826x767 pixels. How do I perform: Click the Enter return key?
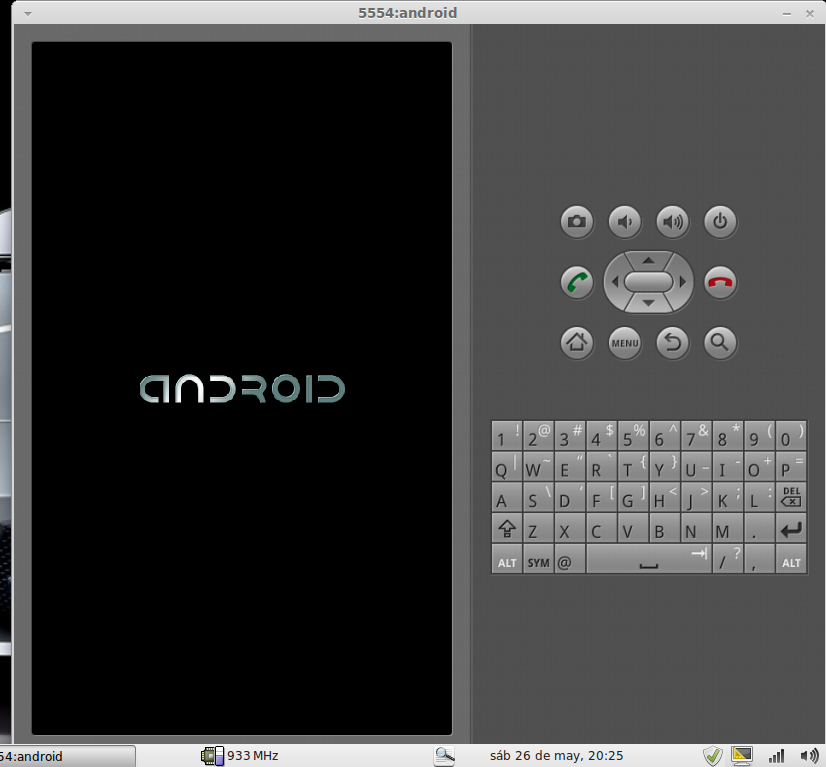point(791,528)
